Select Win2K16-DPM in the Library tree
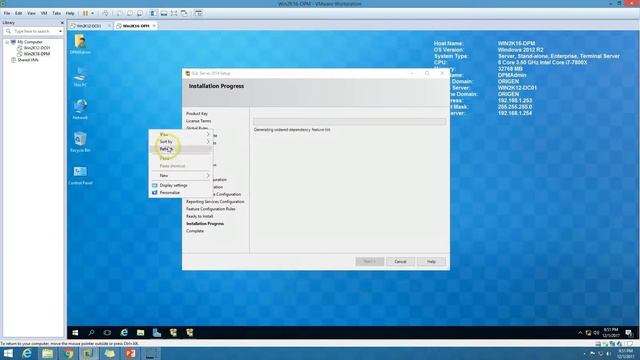The image size is (640, 360). (36, 54)
